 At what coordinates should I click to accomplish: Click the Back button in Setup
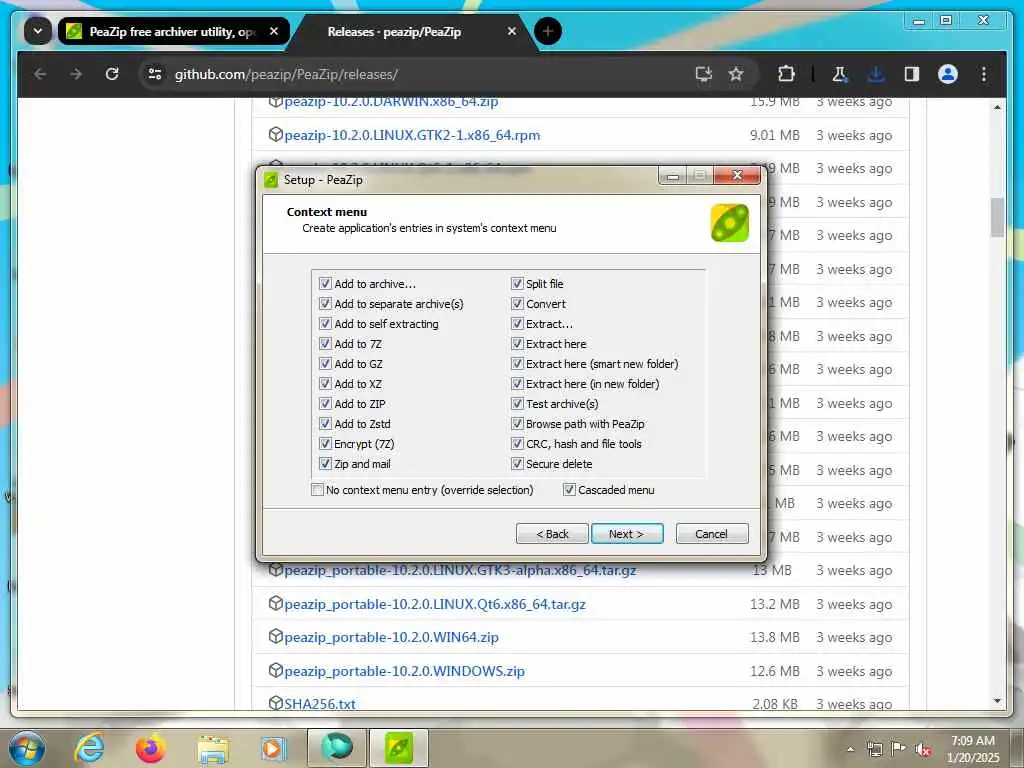pos(552,534)
